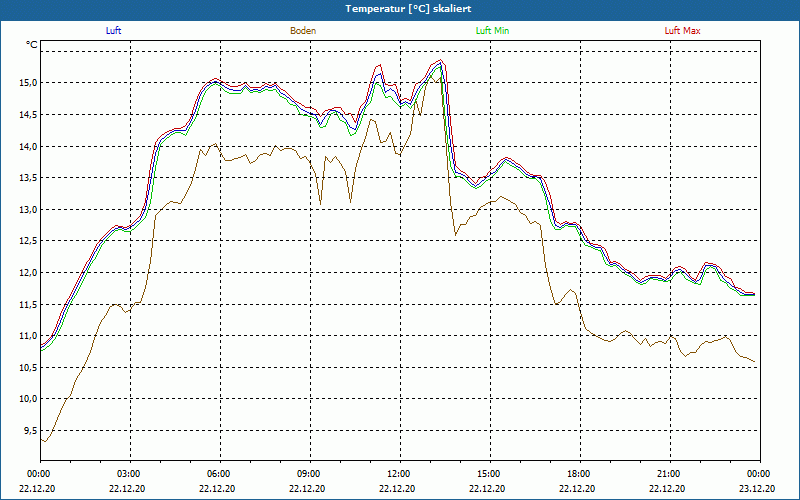Click the '21:00' time axis label
This screenshot has width=800, height=500.
tap(670, 474)
